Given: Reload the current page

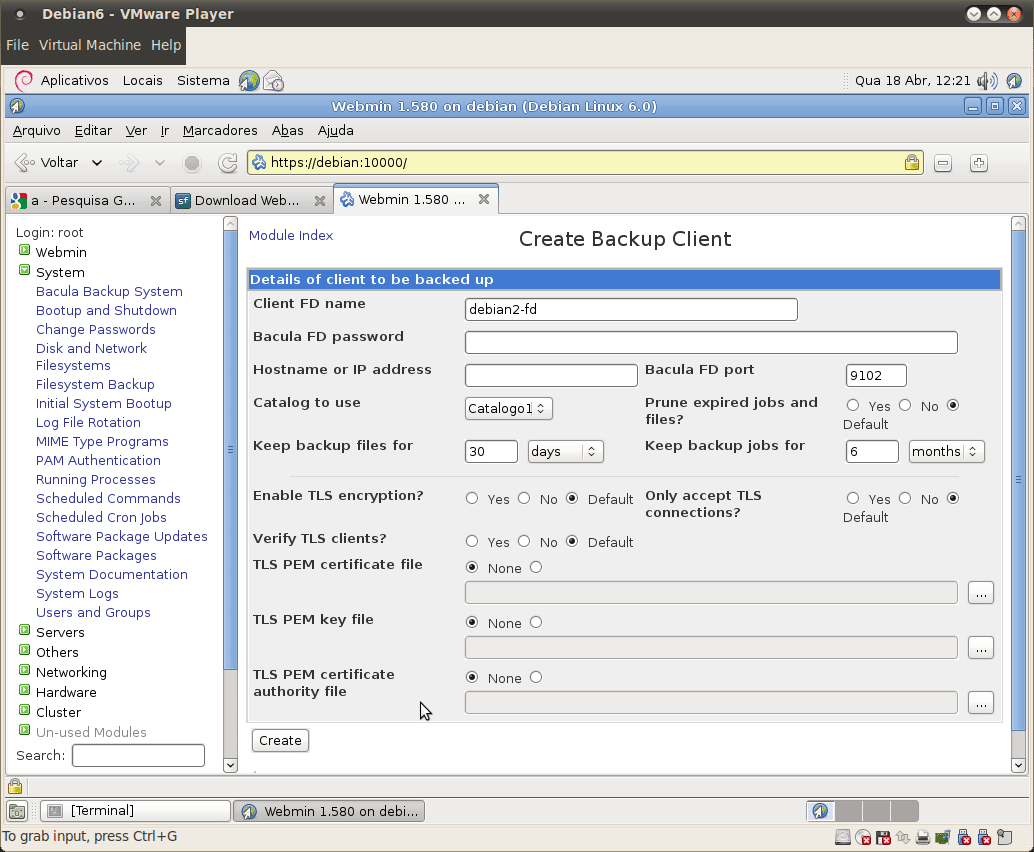Looking at the screenshot, I should point(228,162).
